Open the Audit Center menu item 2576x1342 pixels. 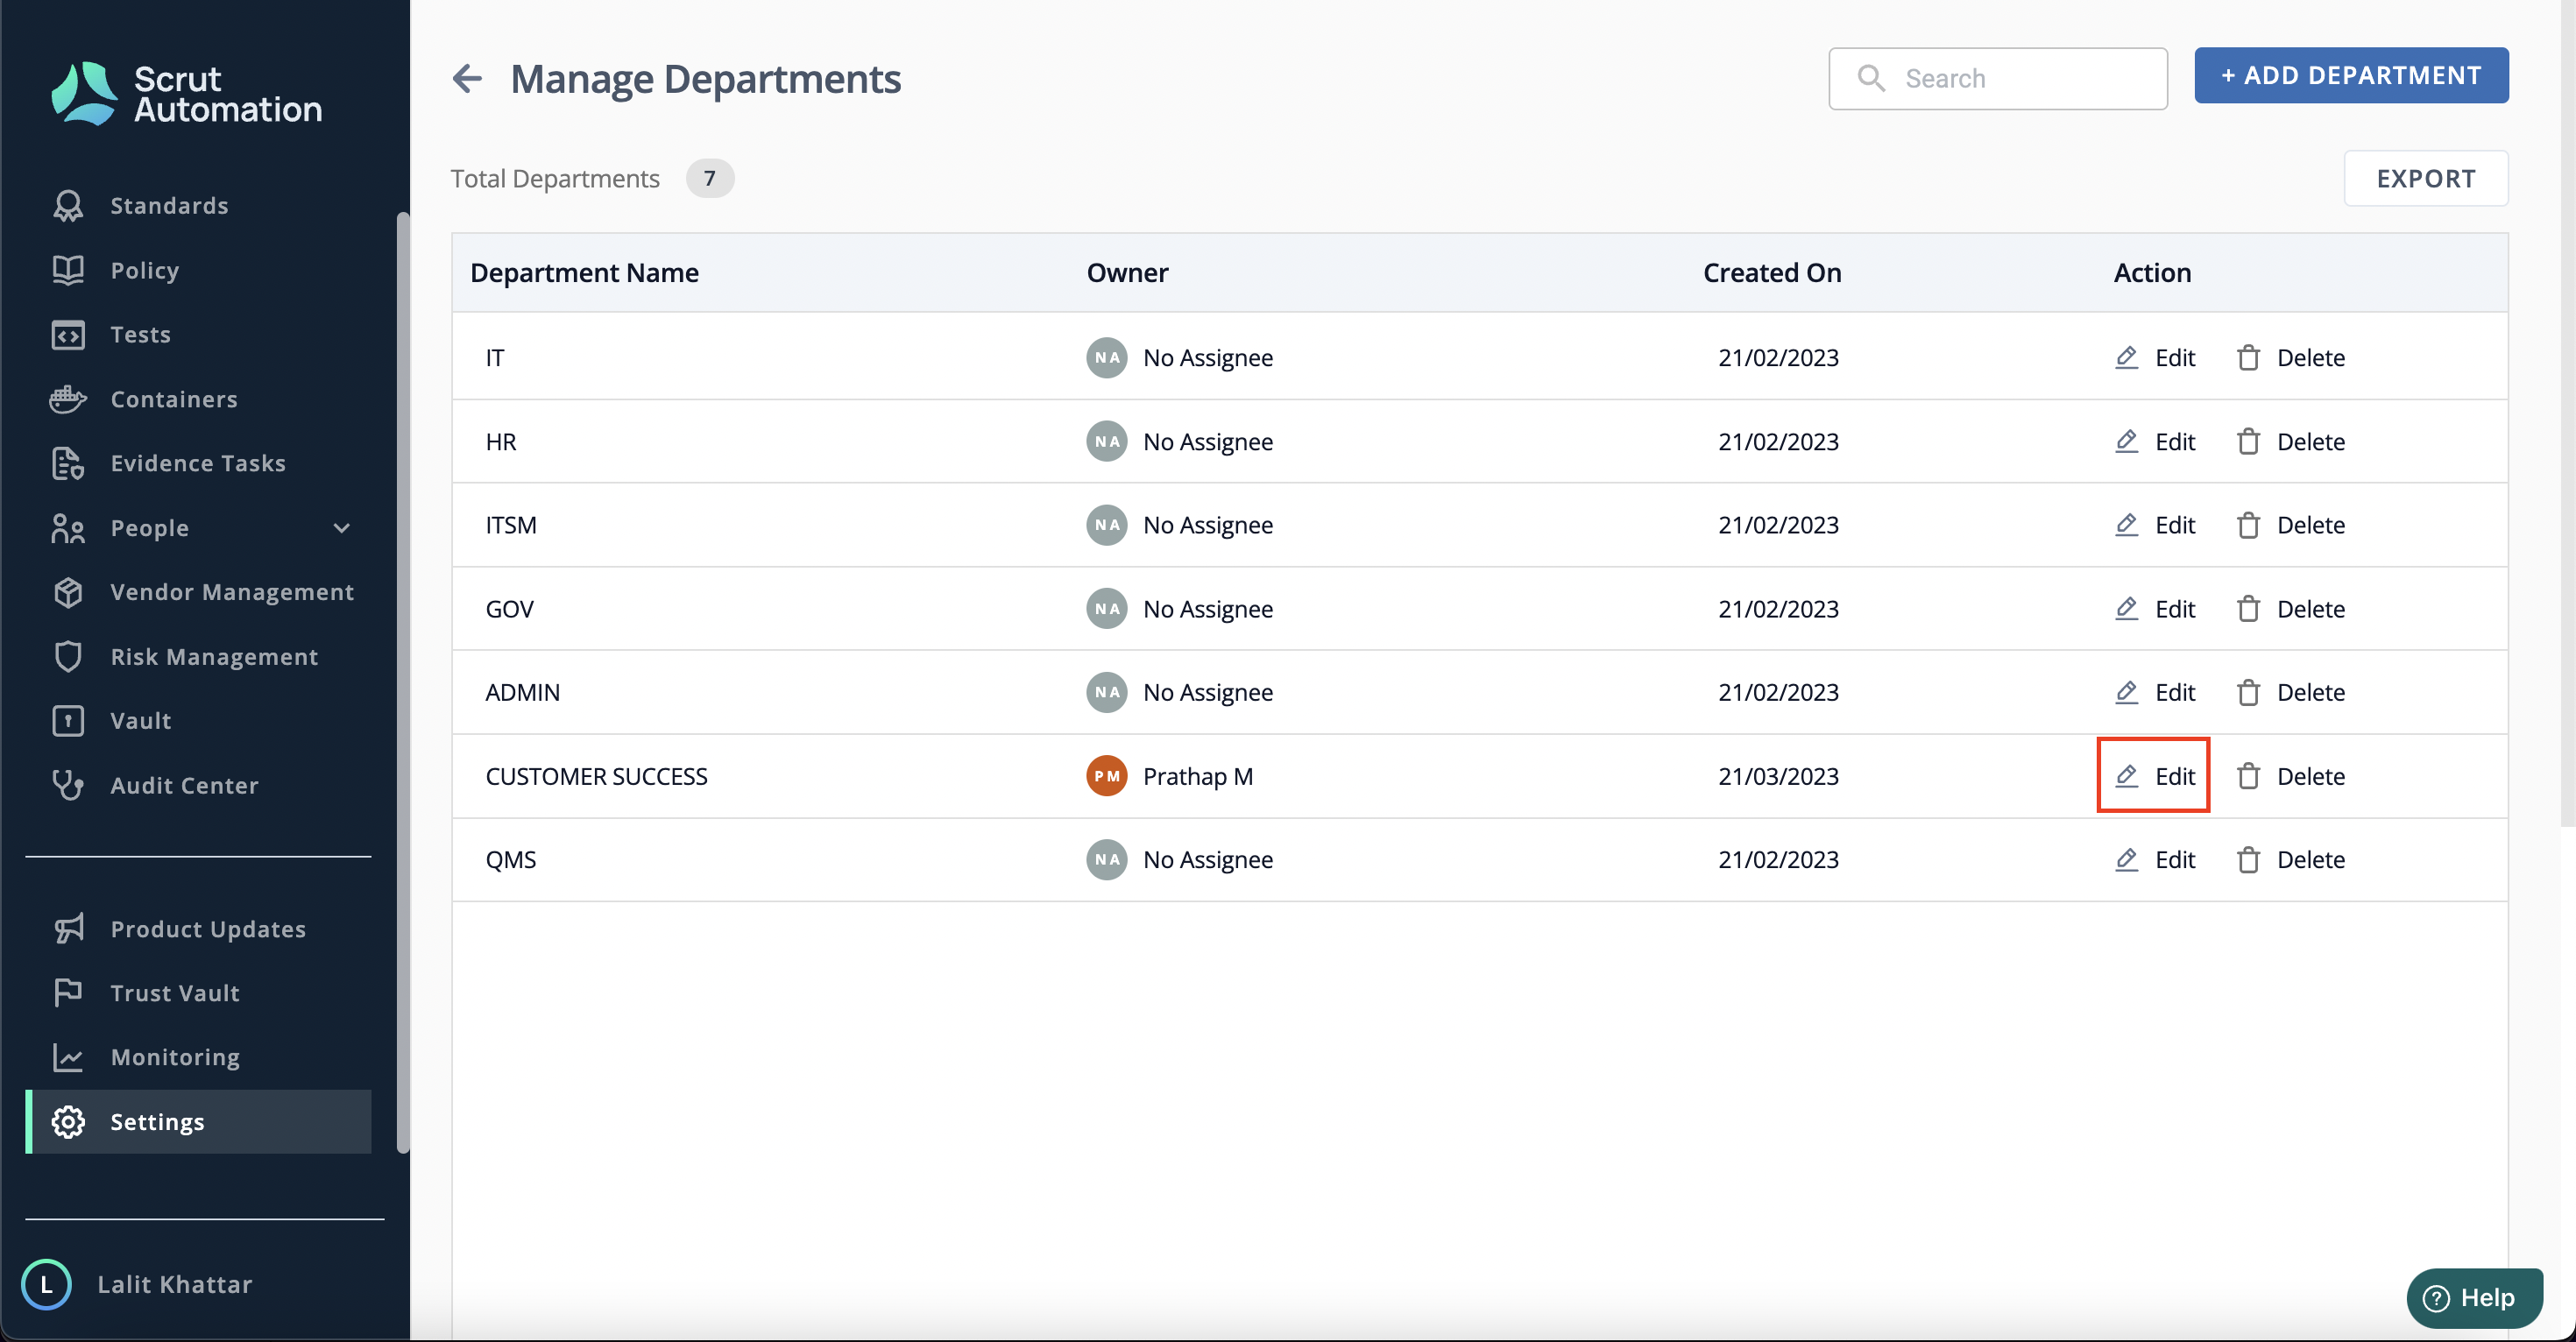coord(184,785)
